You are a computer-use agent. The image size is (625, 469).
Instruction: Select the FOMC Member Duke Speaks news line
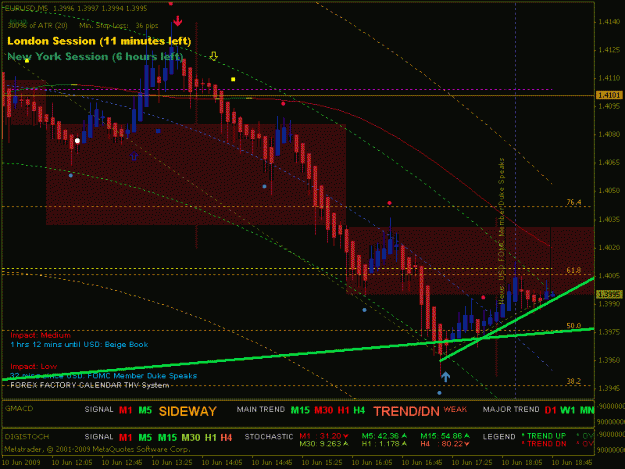click(103, 376)
